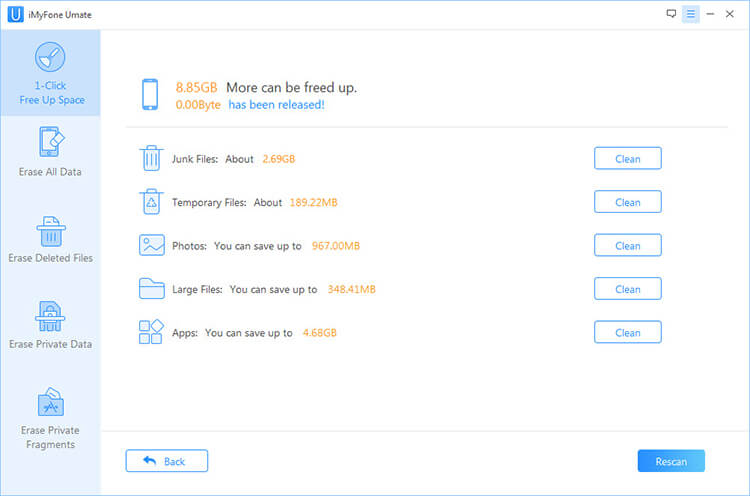Open the Erase Private Data shredder icon
This screenshot has width=750, height=496.
50,317
